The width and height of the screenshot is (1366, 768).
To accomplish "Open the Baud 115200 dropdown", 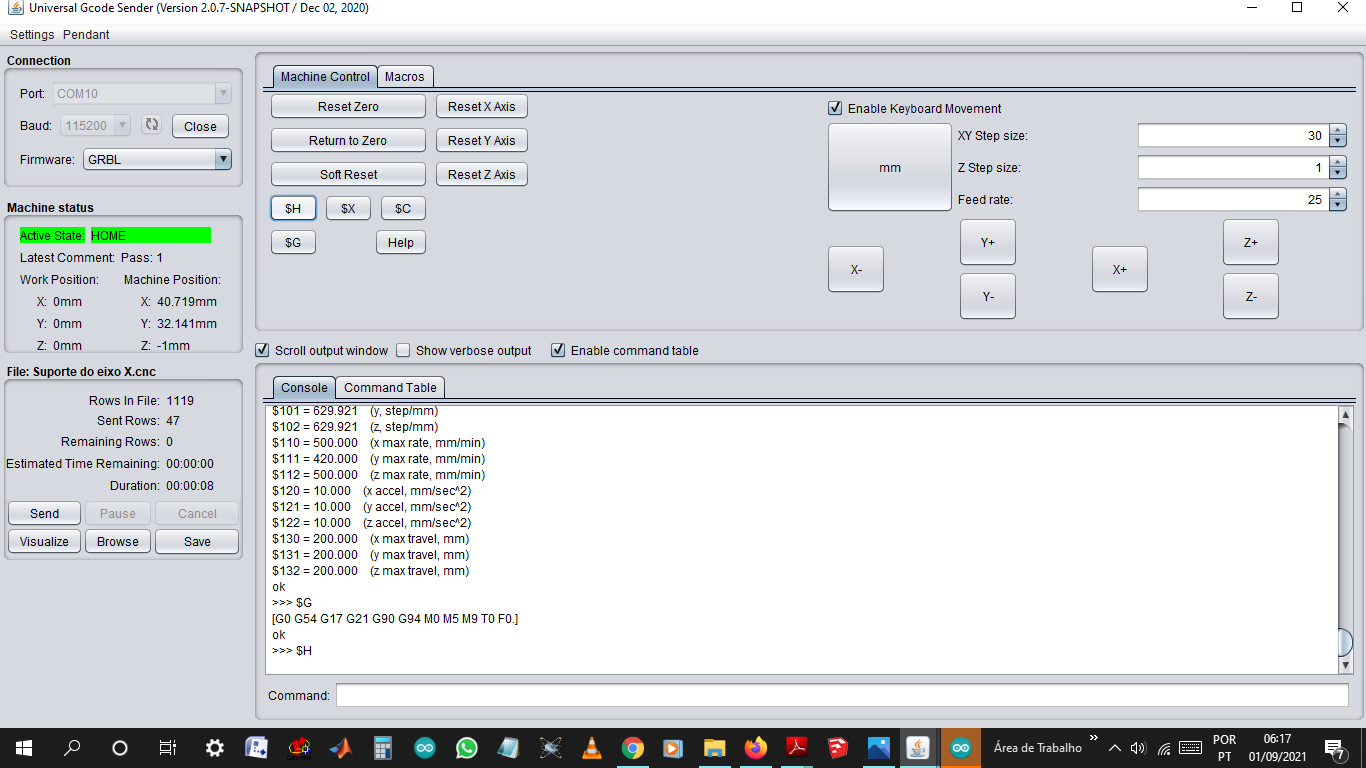I will (x=122, y=126).
